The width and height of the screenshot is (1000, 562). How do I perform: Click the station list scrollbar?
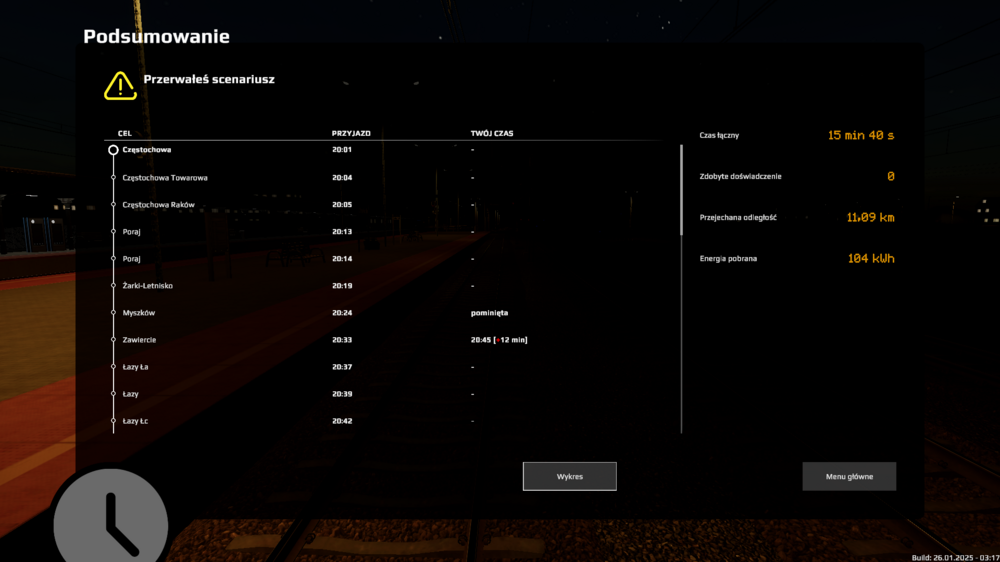(681, 190)
